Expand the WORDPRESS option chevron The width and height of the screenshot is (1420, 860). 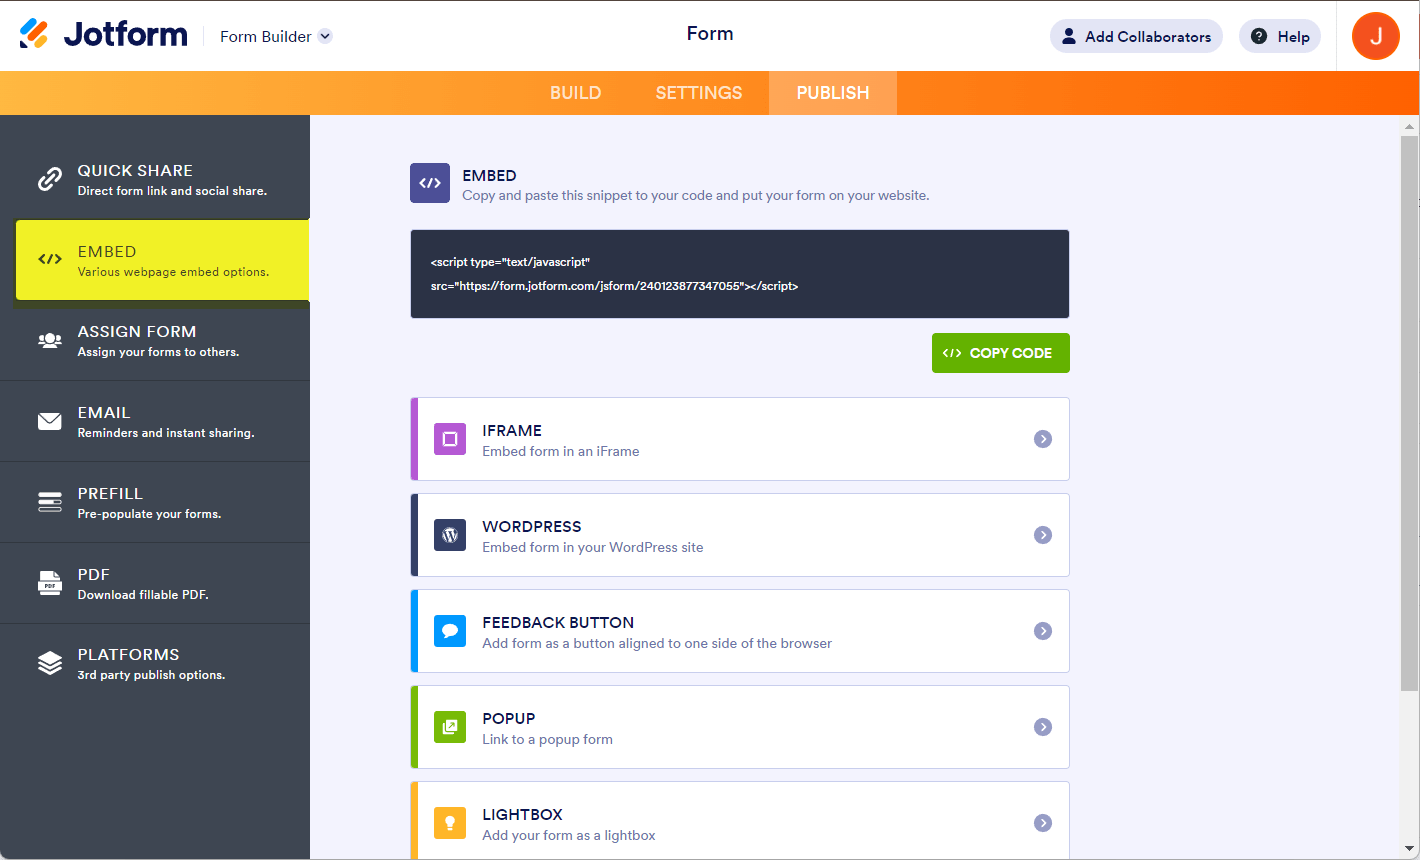[1043, 535]
